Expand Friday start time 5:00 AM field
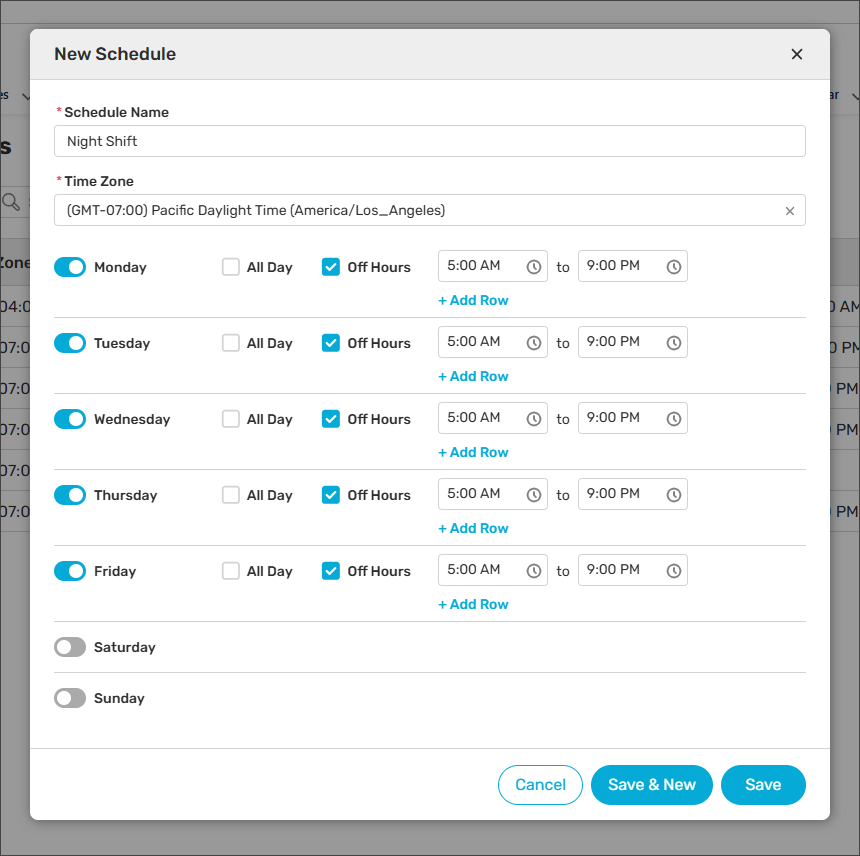This screenshot has width=860, height=856. 480,570
